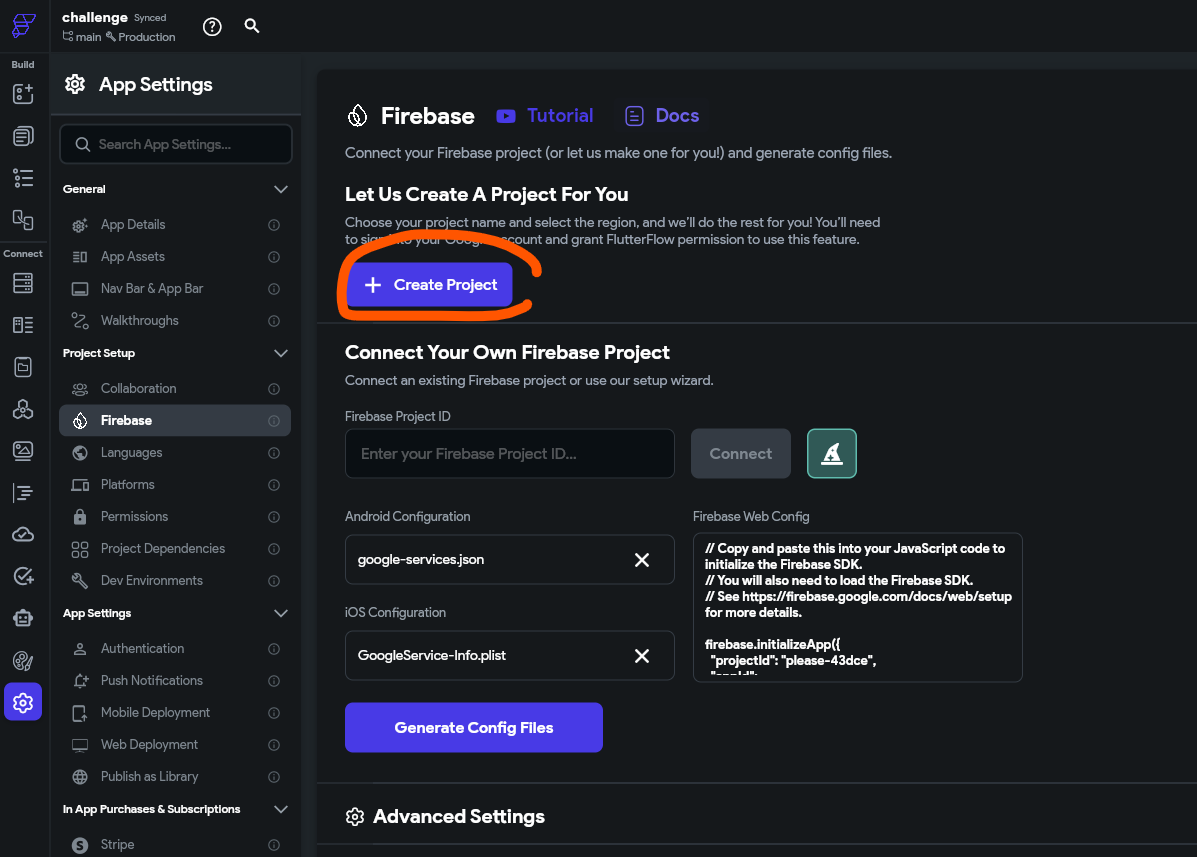Open Walkthroughs settings
The width and height of the screenshot is (1197, 857).
[x=175, y=321]
